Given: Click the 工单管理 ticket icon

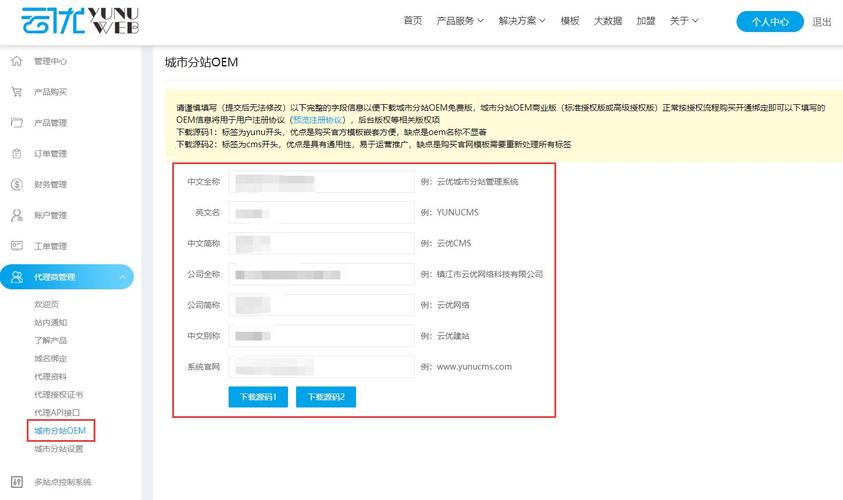Looking at the screenshot, I should (x=17, y=246).
